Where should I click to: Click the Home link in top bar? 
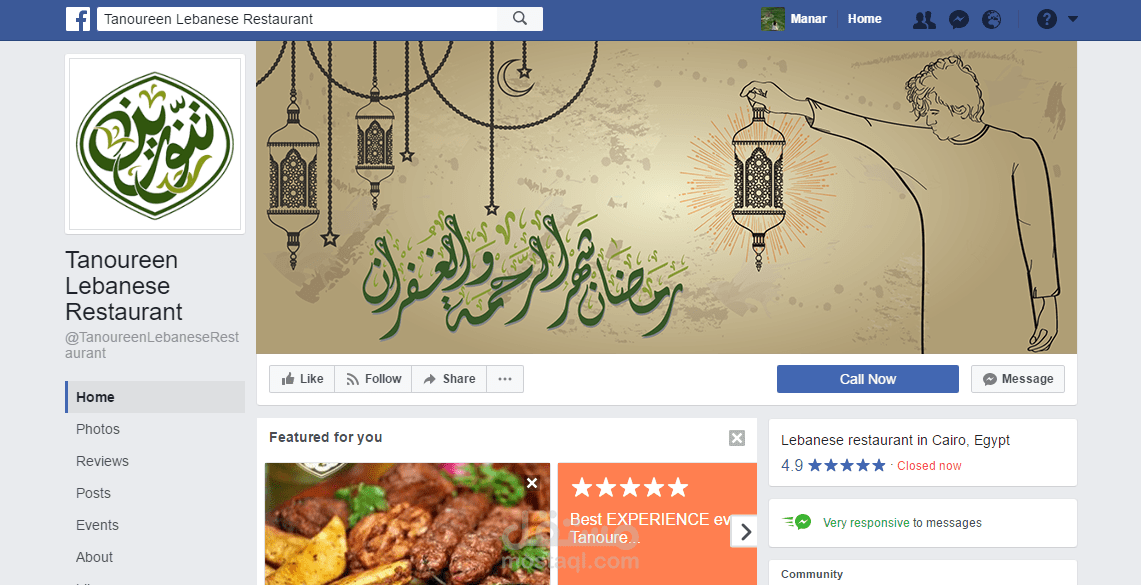(864, 19)
